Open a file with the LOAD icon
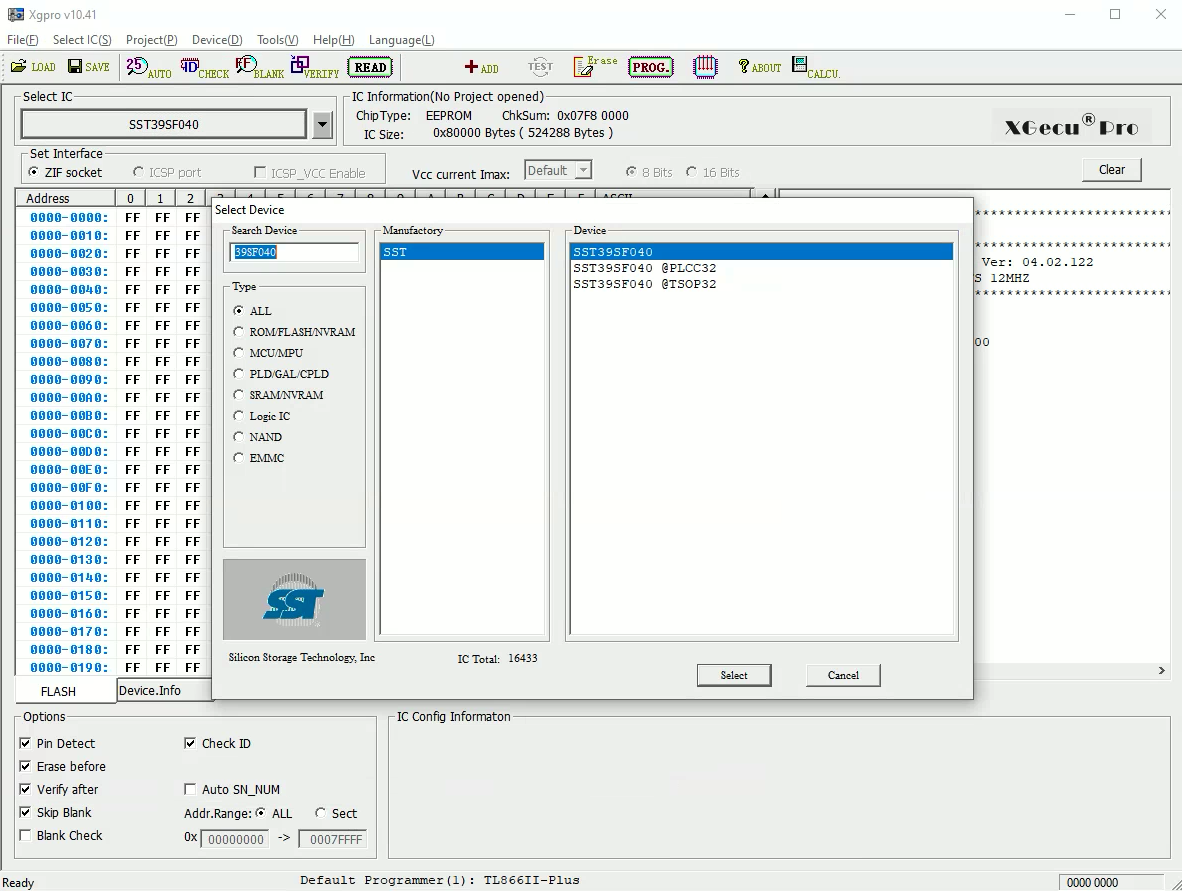The height and width of the screenshot is (891, 1182). point(31,67)
